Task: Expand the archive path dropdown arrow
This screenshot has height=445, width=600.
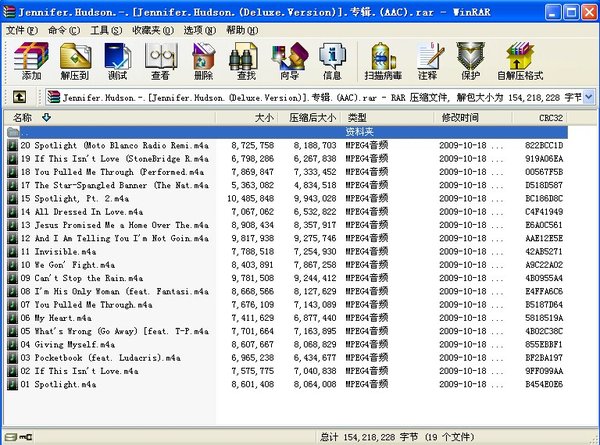Action: point(589,97)
